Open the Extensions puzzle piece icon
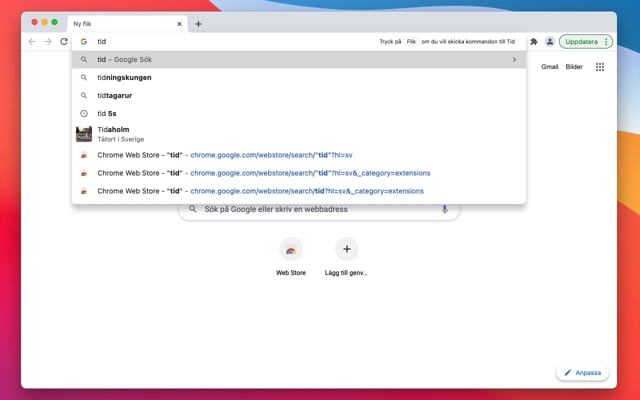 [x=533, y=42]
